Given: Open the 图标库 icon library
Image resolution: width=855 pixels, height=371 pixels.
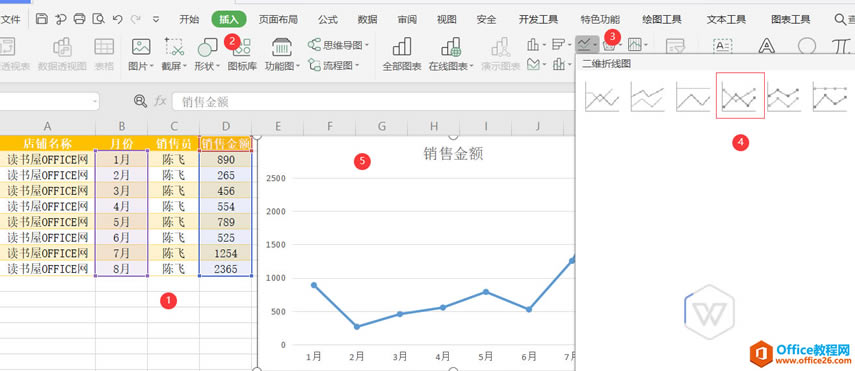Looking at the screenshot, I should click(242, 47).
